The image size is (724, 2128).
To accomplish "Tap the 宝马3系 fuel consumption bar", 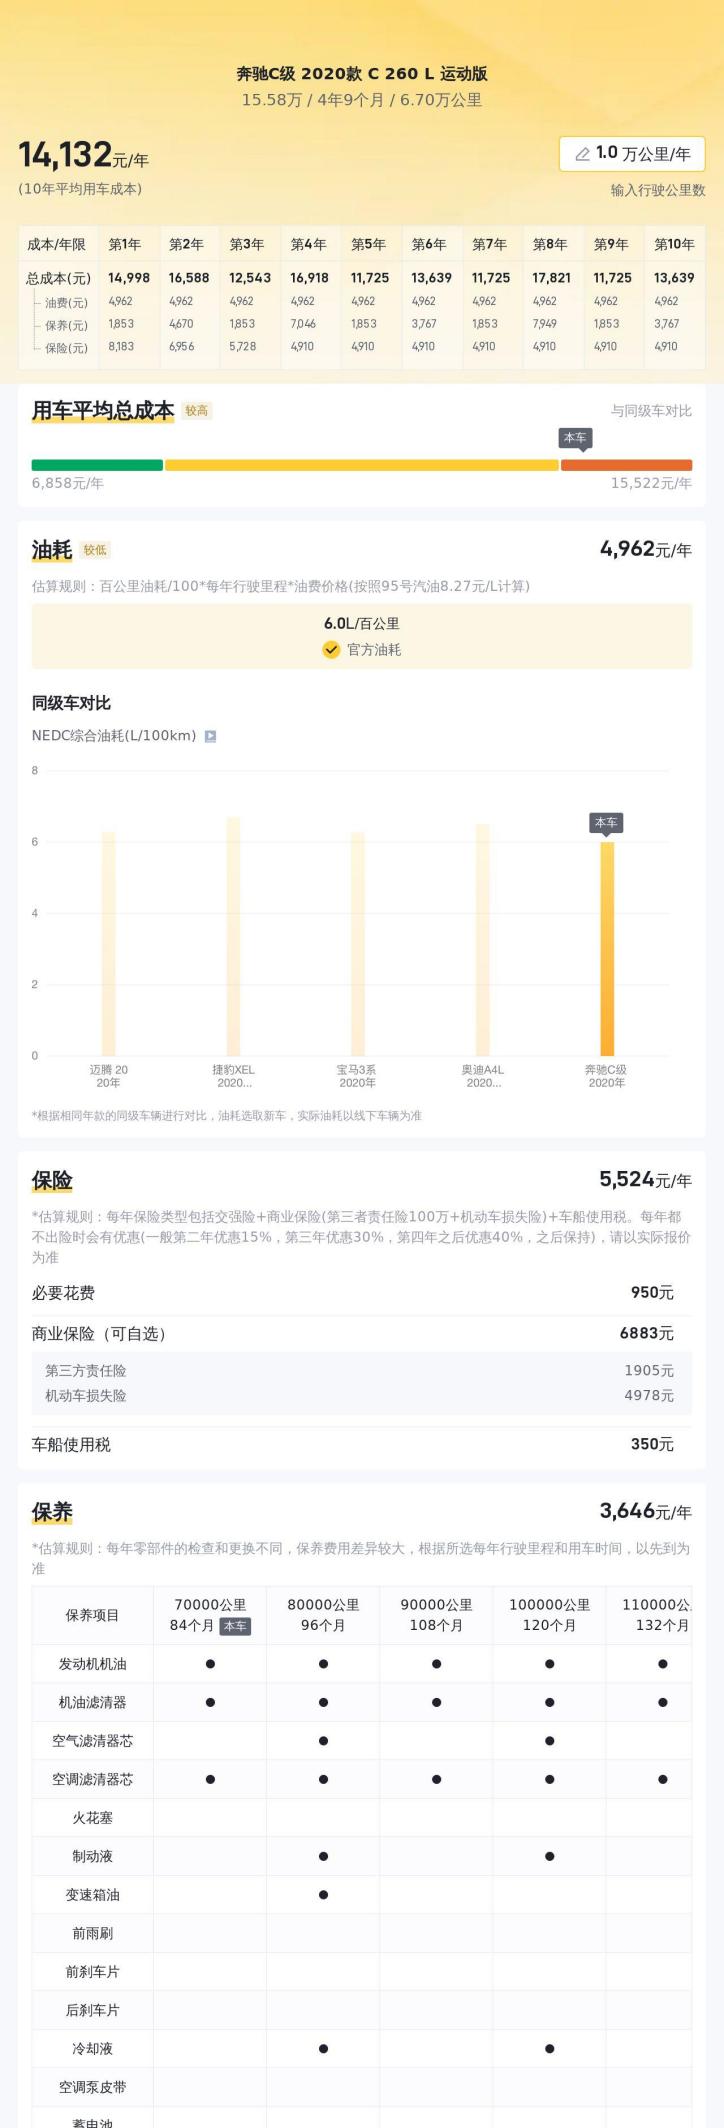I will (357, 943).
